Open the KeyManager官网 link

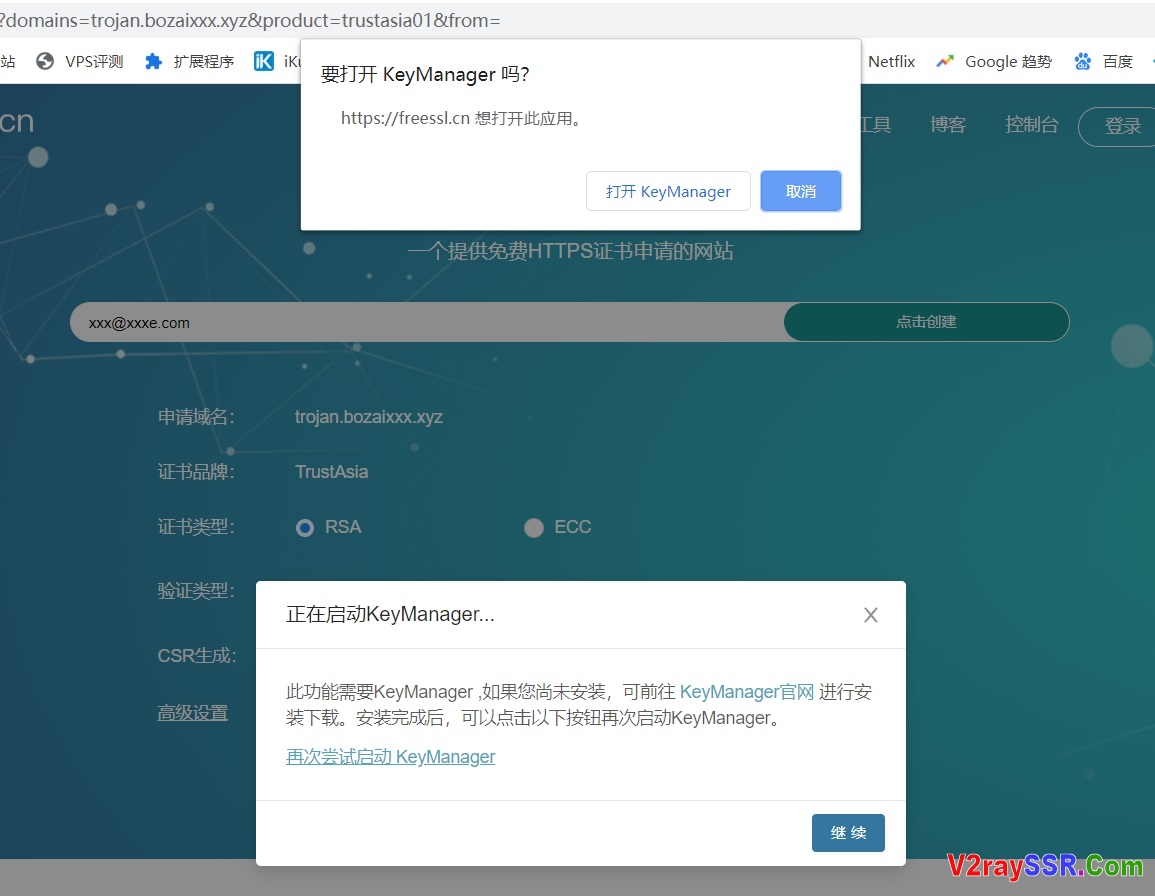click(746, 691)
